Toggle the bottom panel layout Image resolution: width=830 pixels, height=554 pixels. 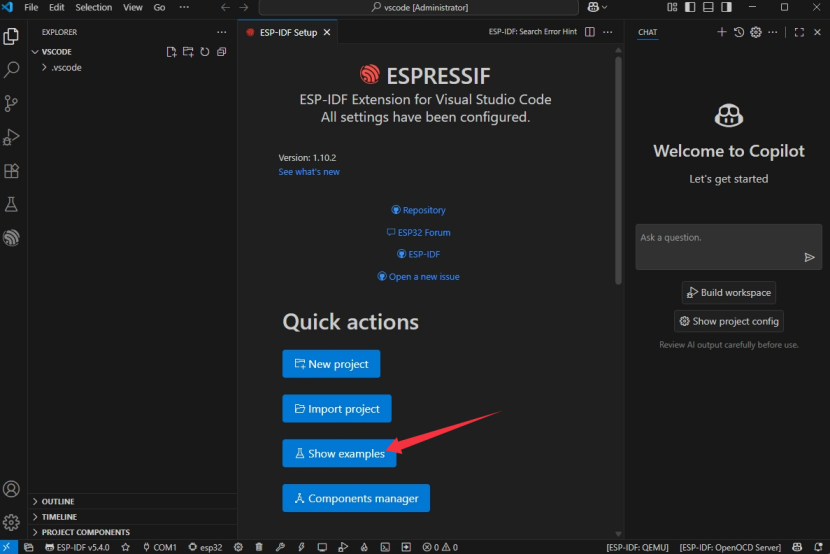tap(708, 7)
